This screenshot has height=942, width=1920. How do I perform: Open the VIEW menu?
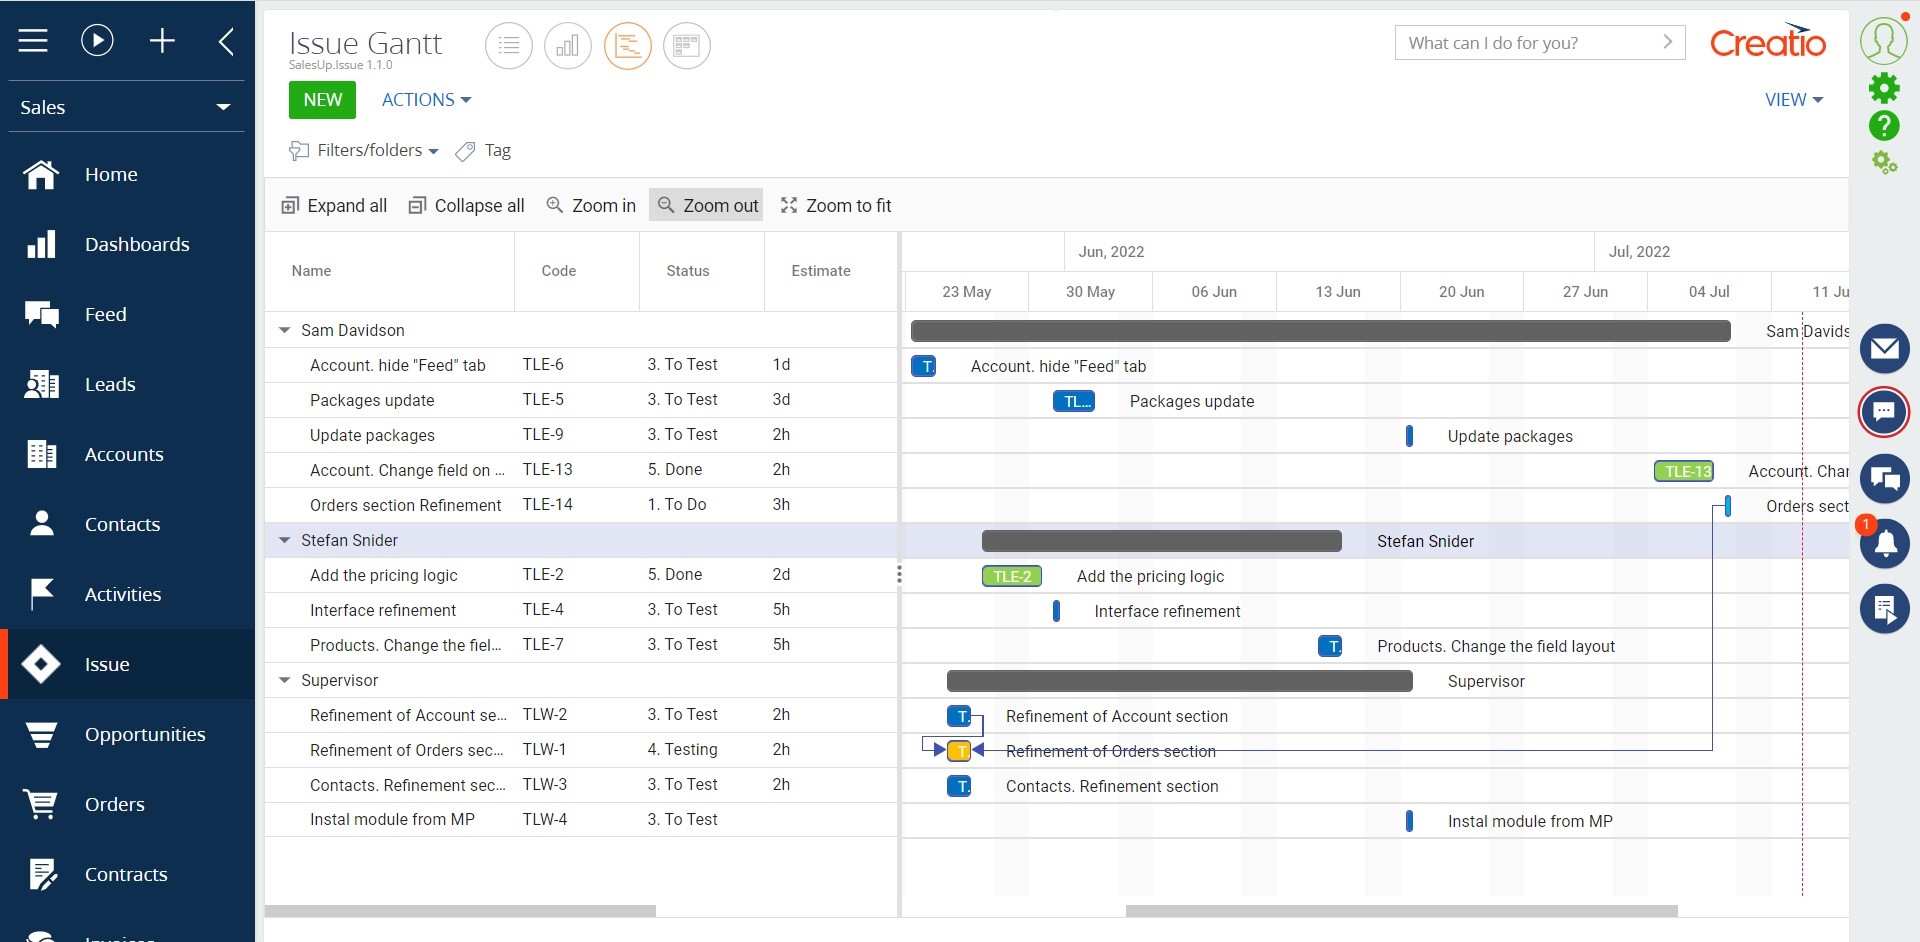1793,99
